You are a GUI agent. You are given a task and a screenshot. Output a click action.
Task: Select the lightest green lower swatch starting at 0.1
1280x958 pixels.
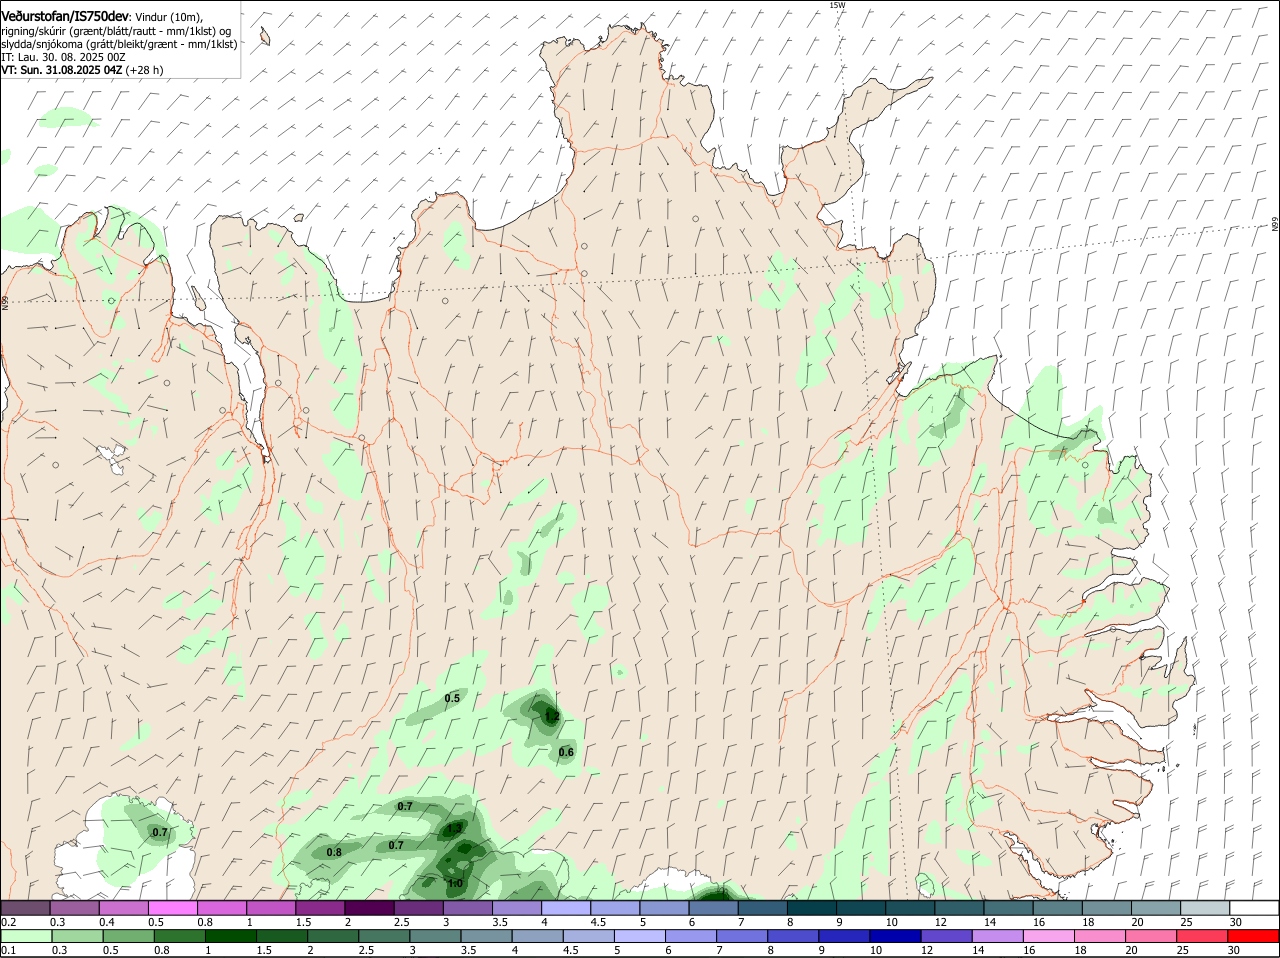pyautogui.click(x=27, y=936)
